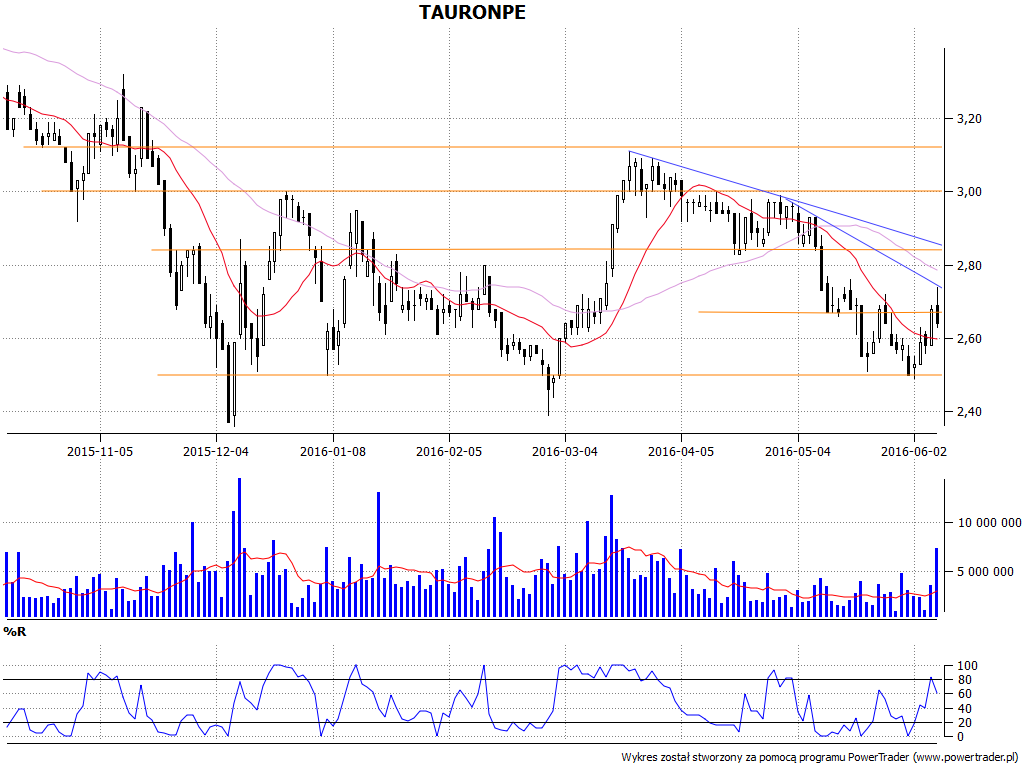Select the 20 level on %R axis
The width and height of the screenshot is (1024, 768).
(x=967, y=723)
